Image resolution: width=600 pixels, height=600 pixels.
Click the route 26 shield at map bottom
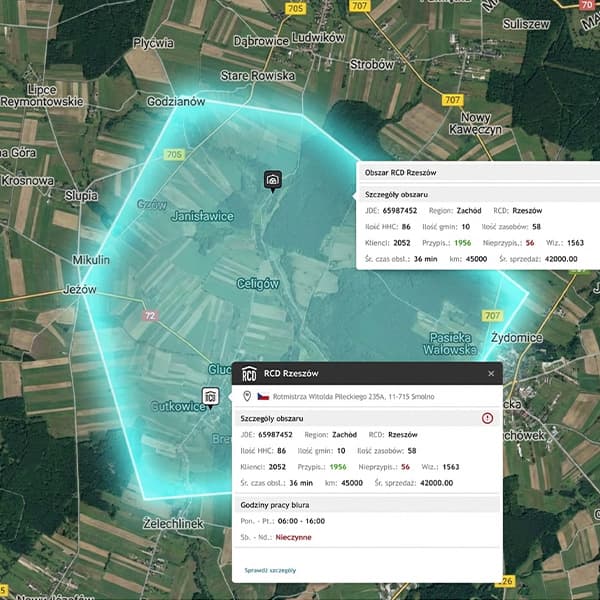506,581
